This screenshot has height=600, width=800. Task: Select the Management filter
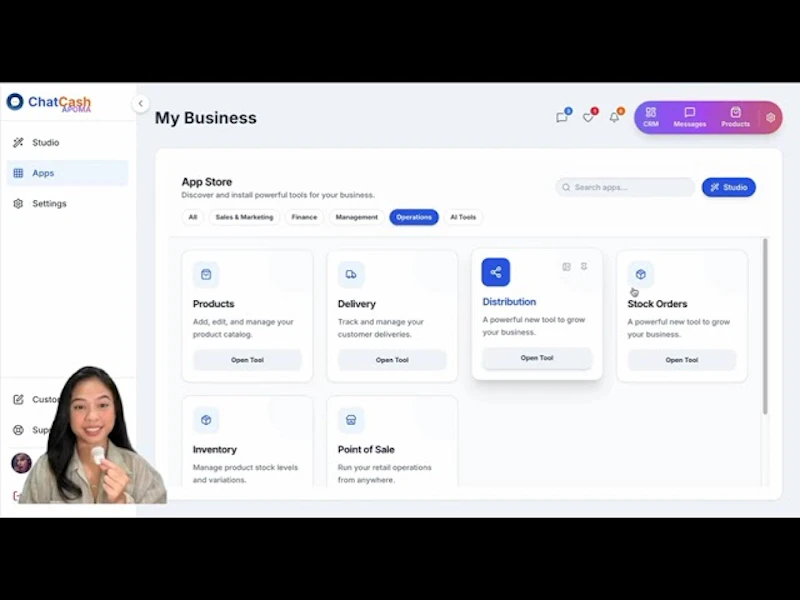point(357,217)
